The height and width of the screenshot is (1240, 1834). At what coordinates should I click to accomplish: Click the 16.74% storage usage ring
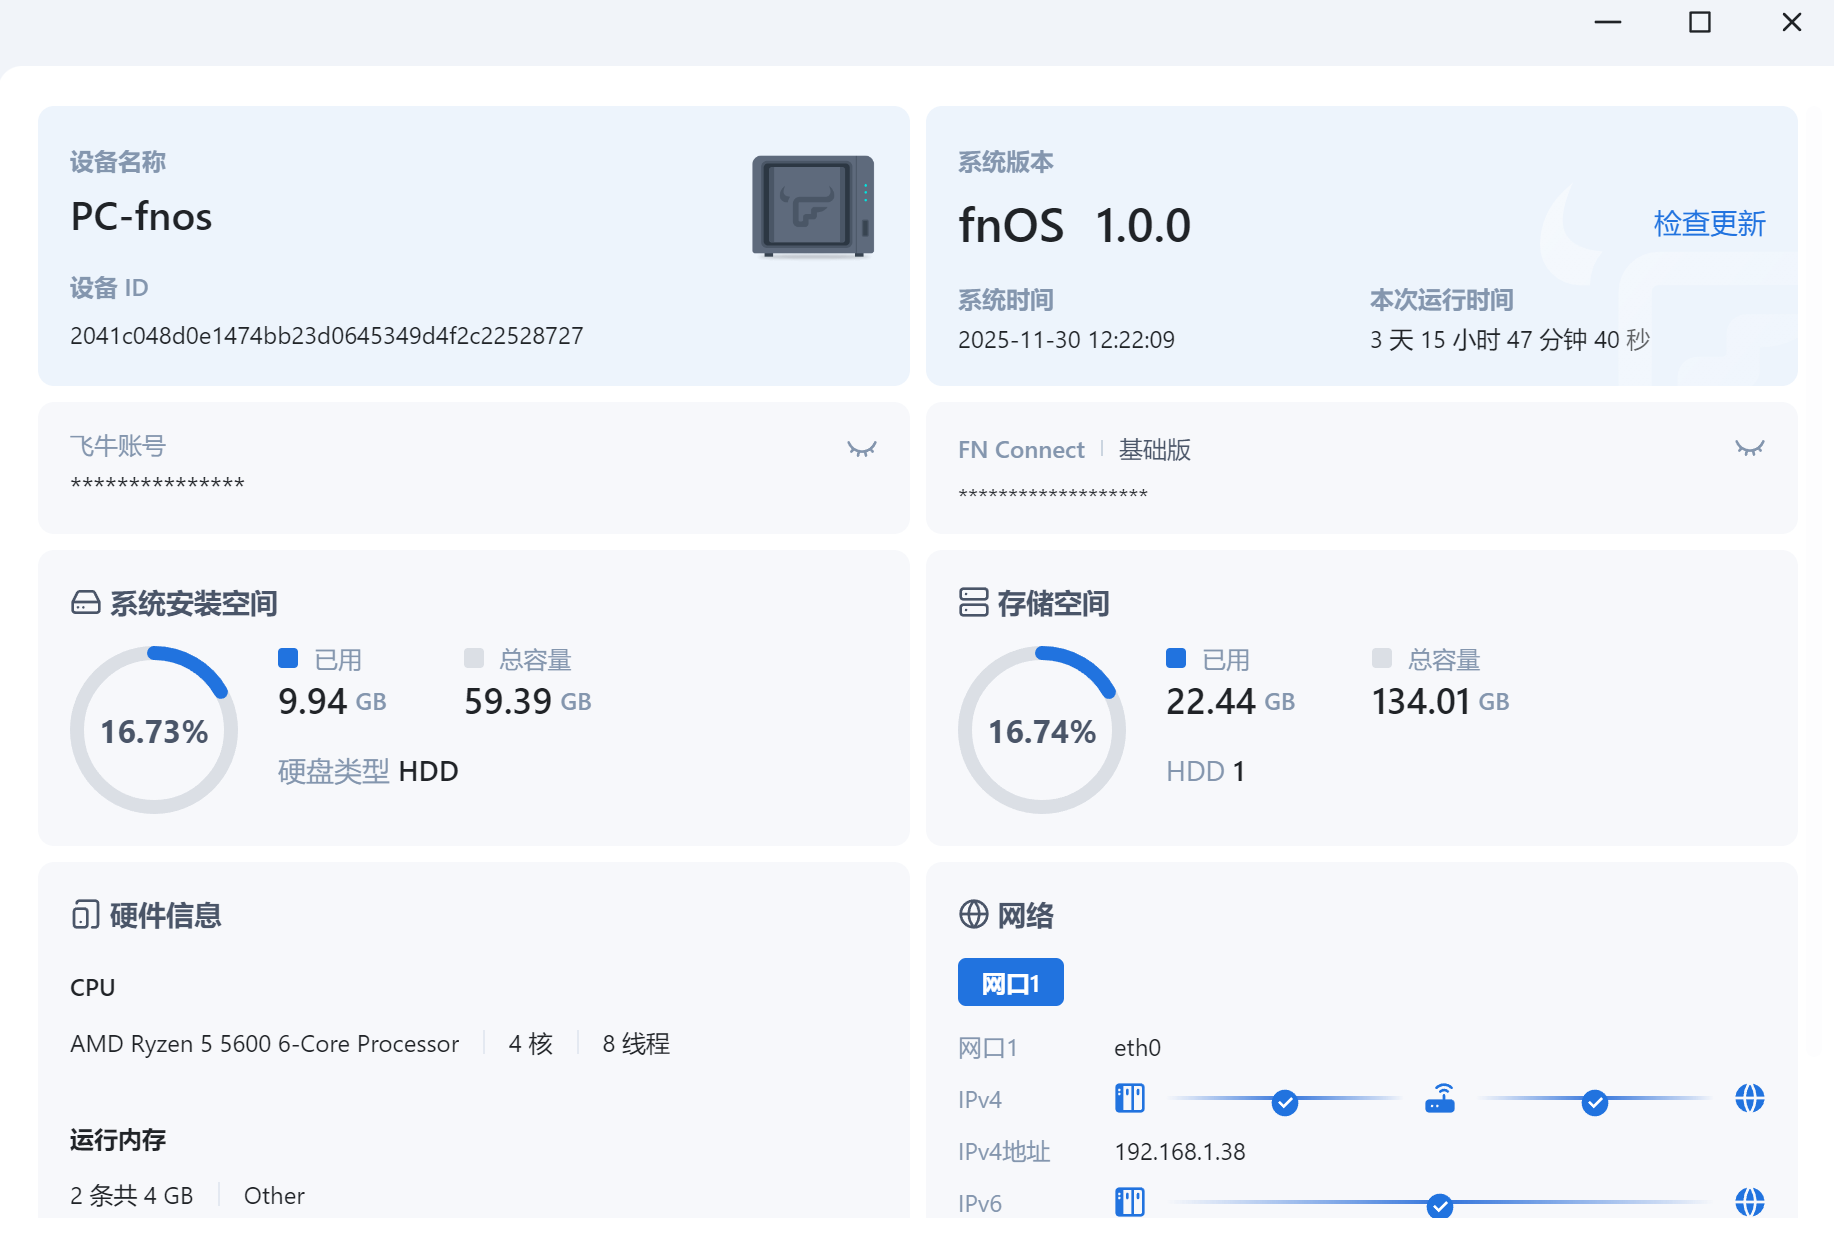(x=1042, y=731)
